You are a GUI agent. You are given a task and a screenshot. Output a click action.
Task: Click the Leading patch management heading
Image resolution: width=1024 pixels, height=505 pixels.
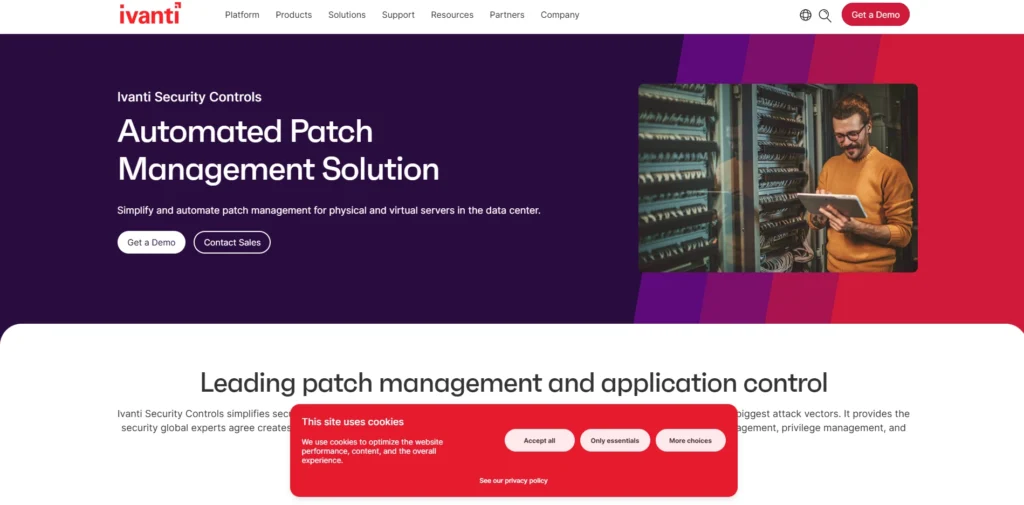point(513,383)
